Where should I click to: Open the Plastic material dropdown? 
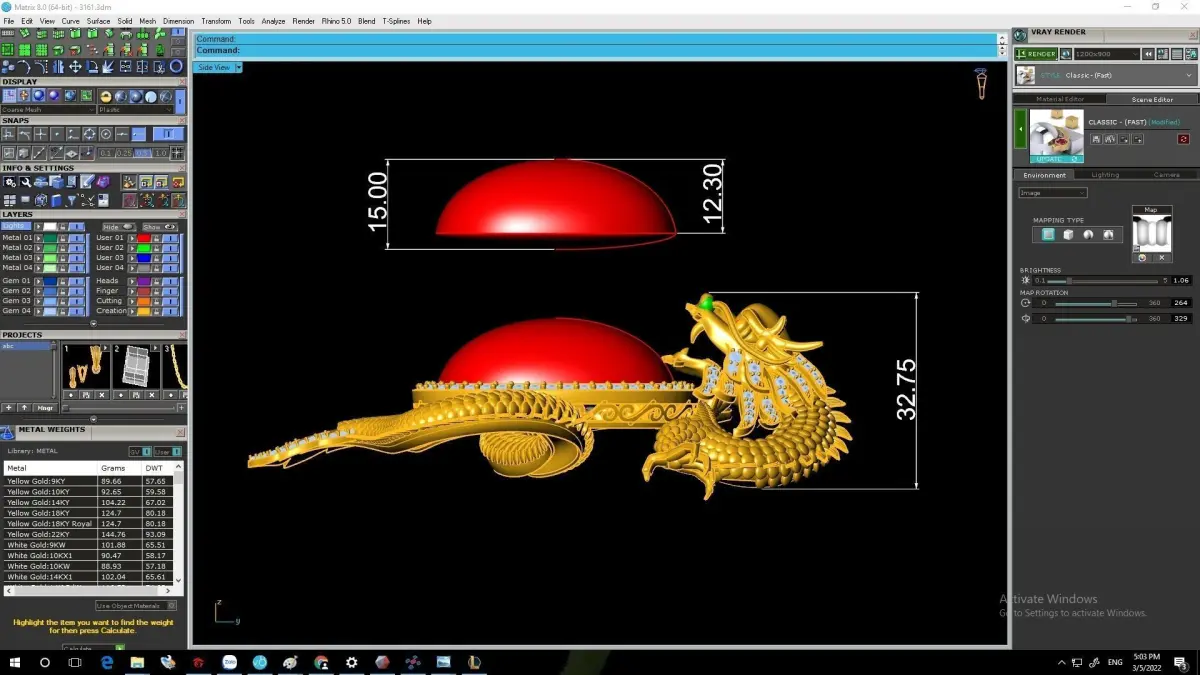[x=135, y=110]
